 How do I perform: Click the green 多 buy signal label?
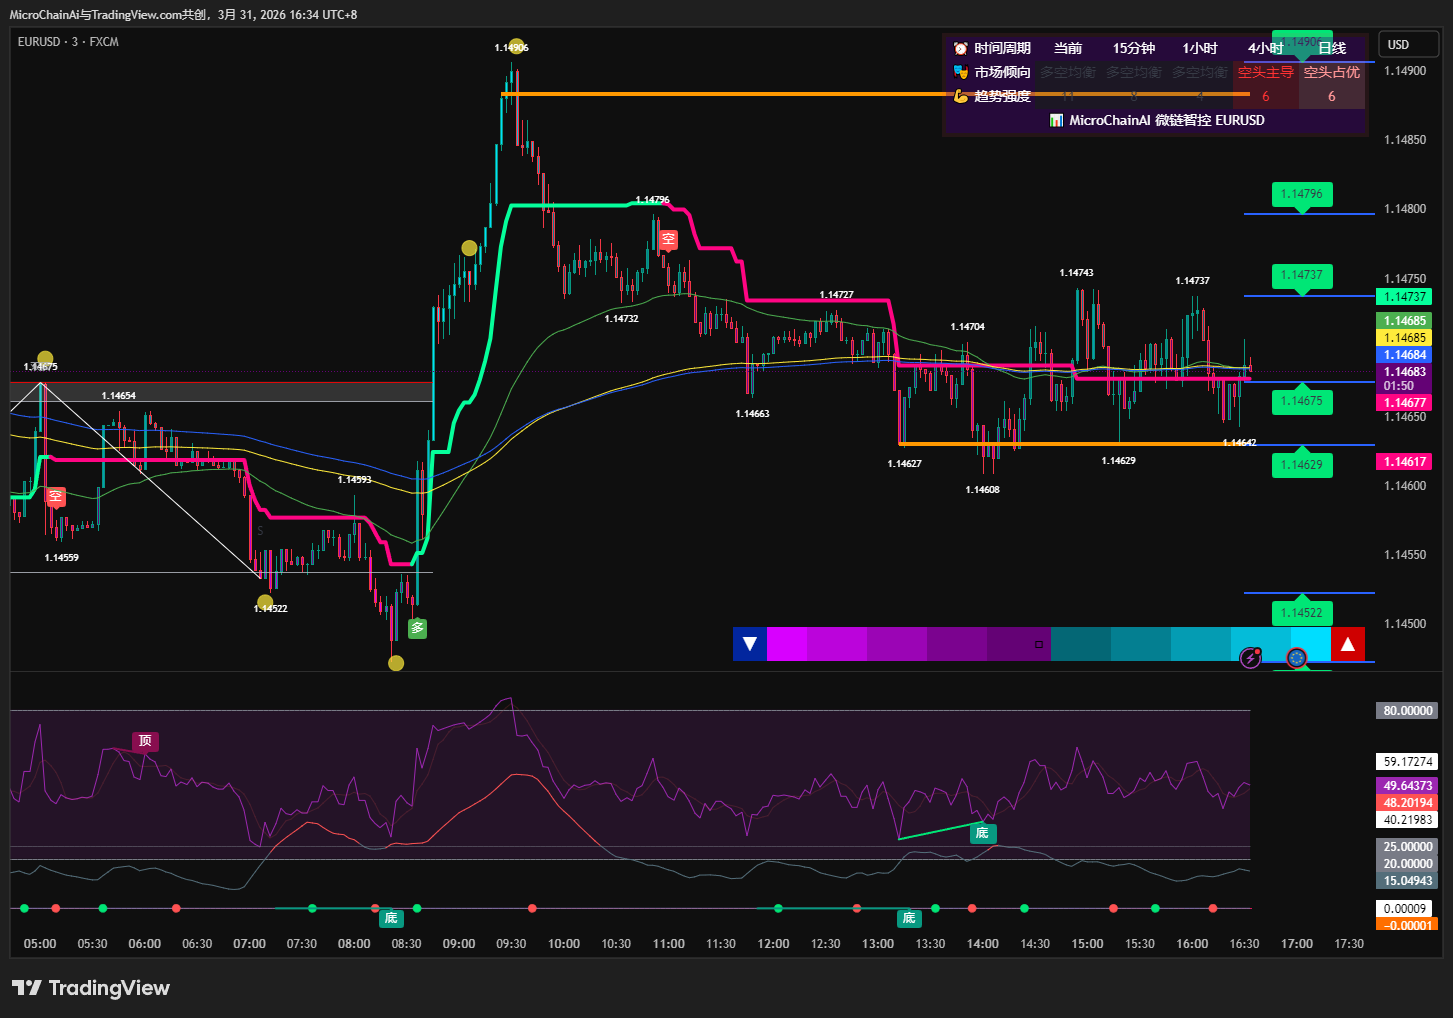coord(417,628)
